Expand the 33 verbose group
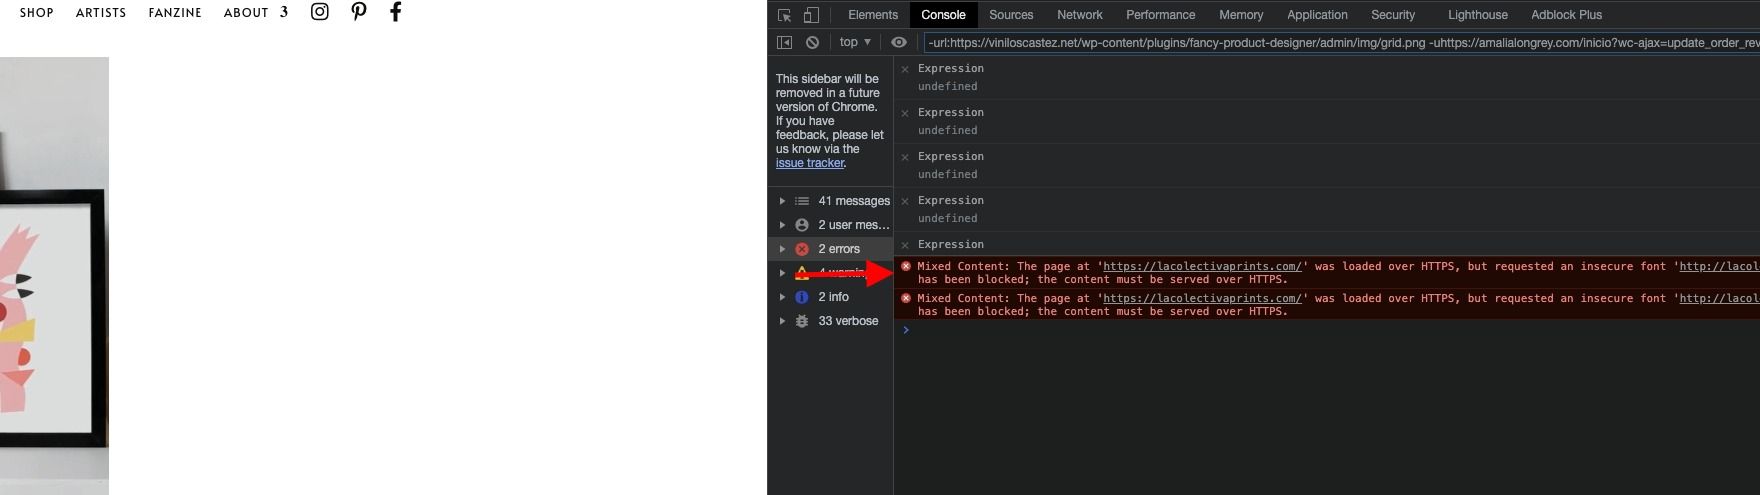 782,321
